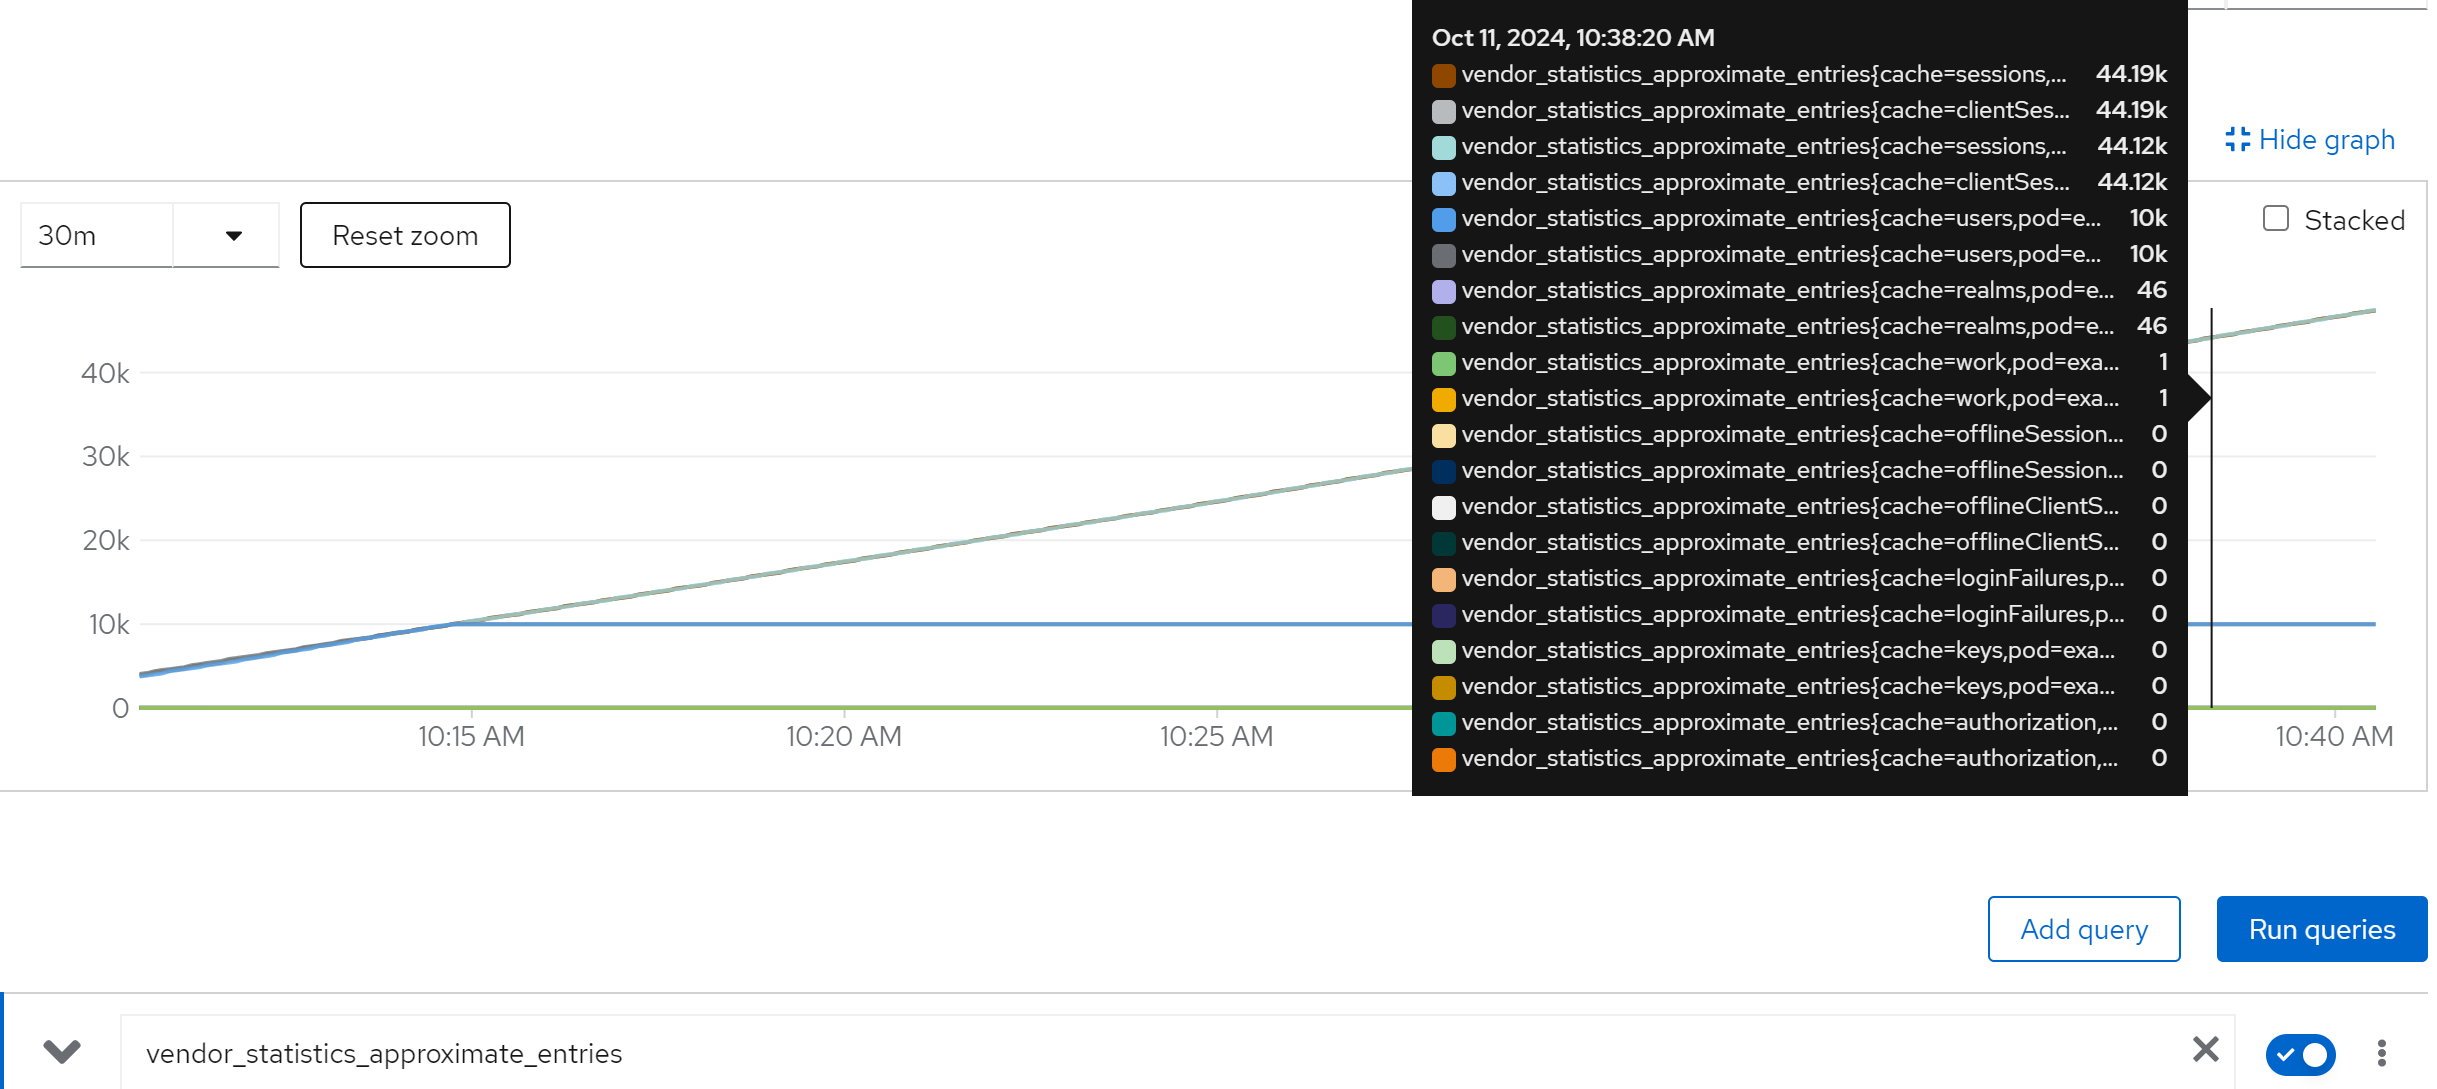Click Reset zoom button

[x=405, y=236]
